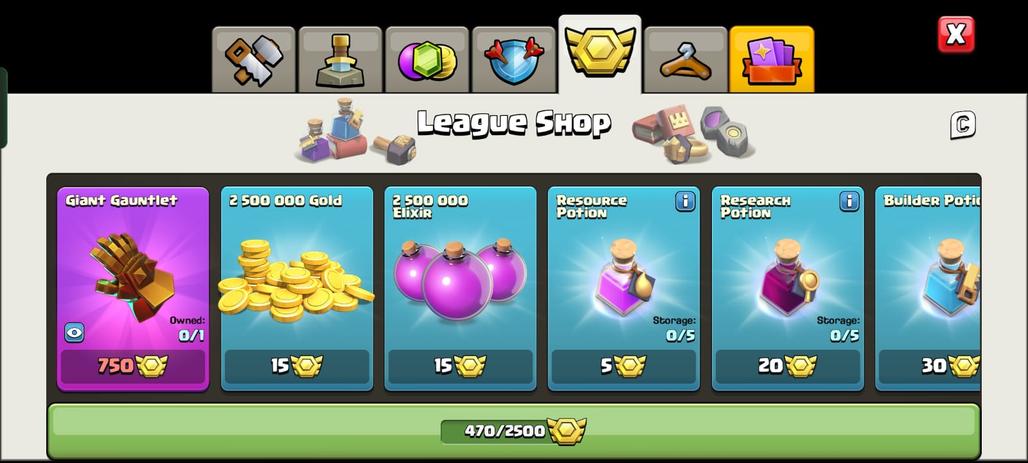The width and height of the screenshot is (1028, 463).
Task: Show info for Resource Potion
Action: [x=684, y=201]
